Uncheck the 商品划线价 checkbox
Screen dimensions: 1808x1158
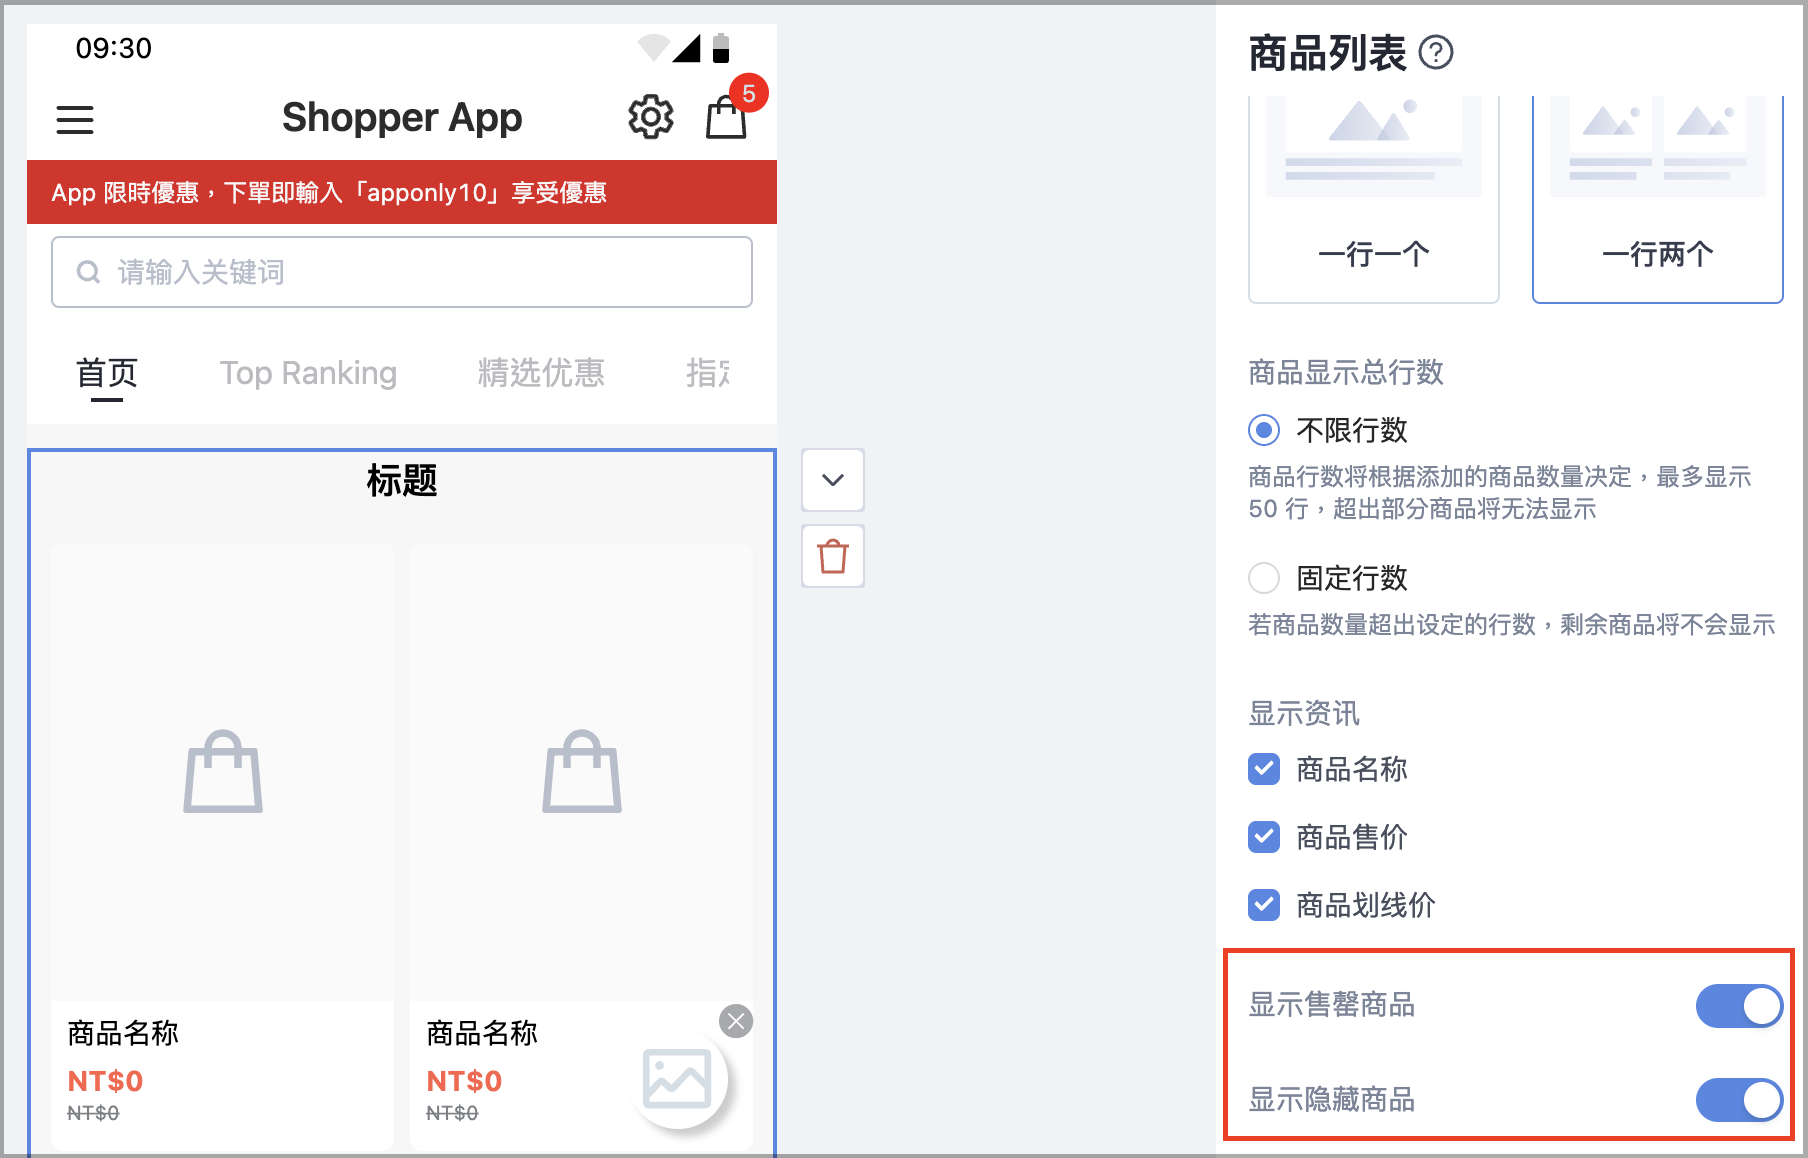1264,905
